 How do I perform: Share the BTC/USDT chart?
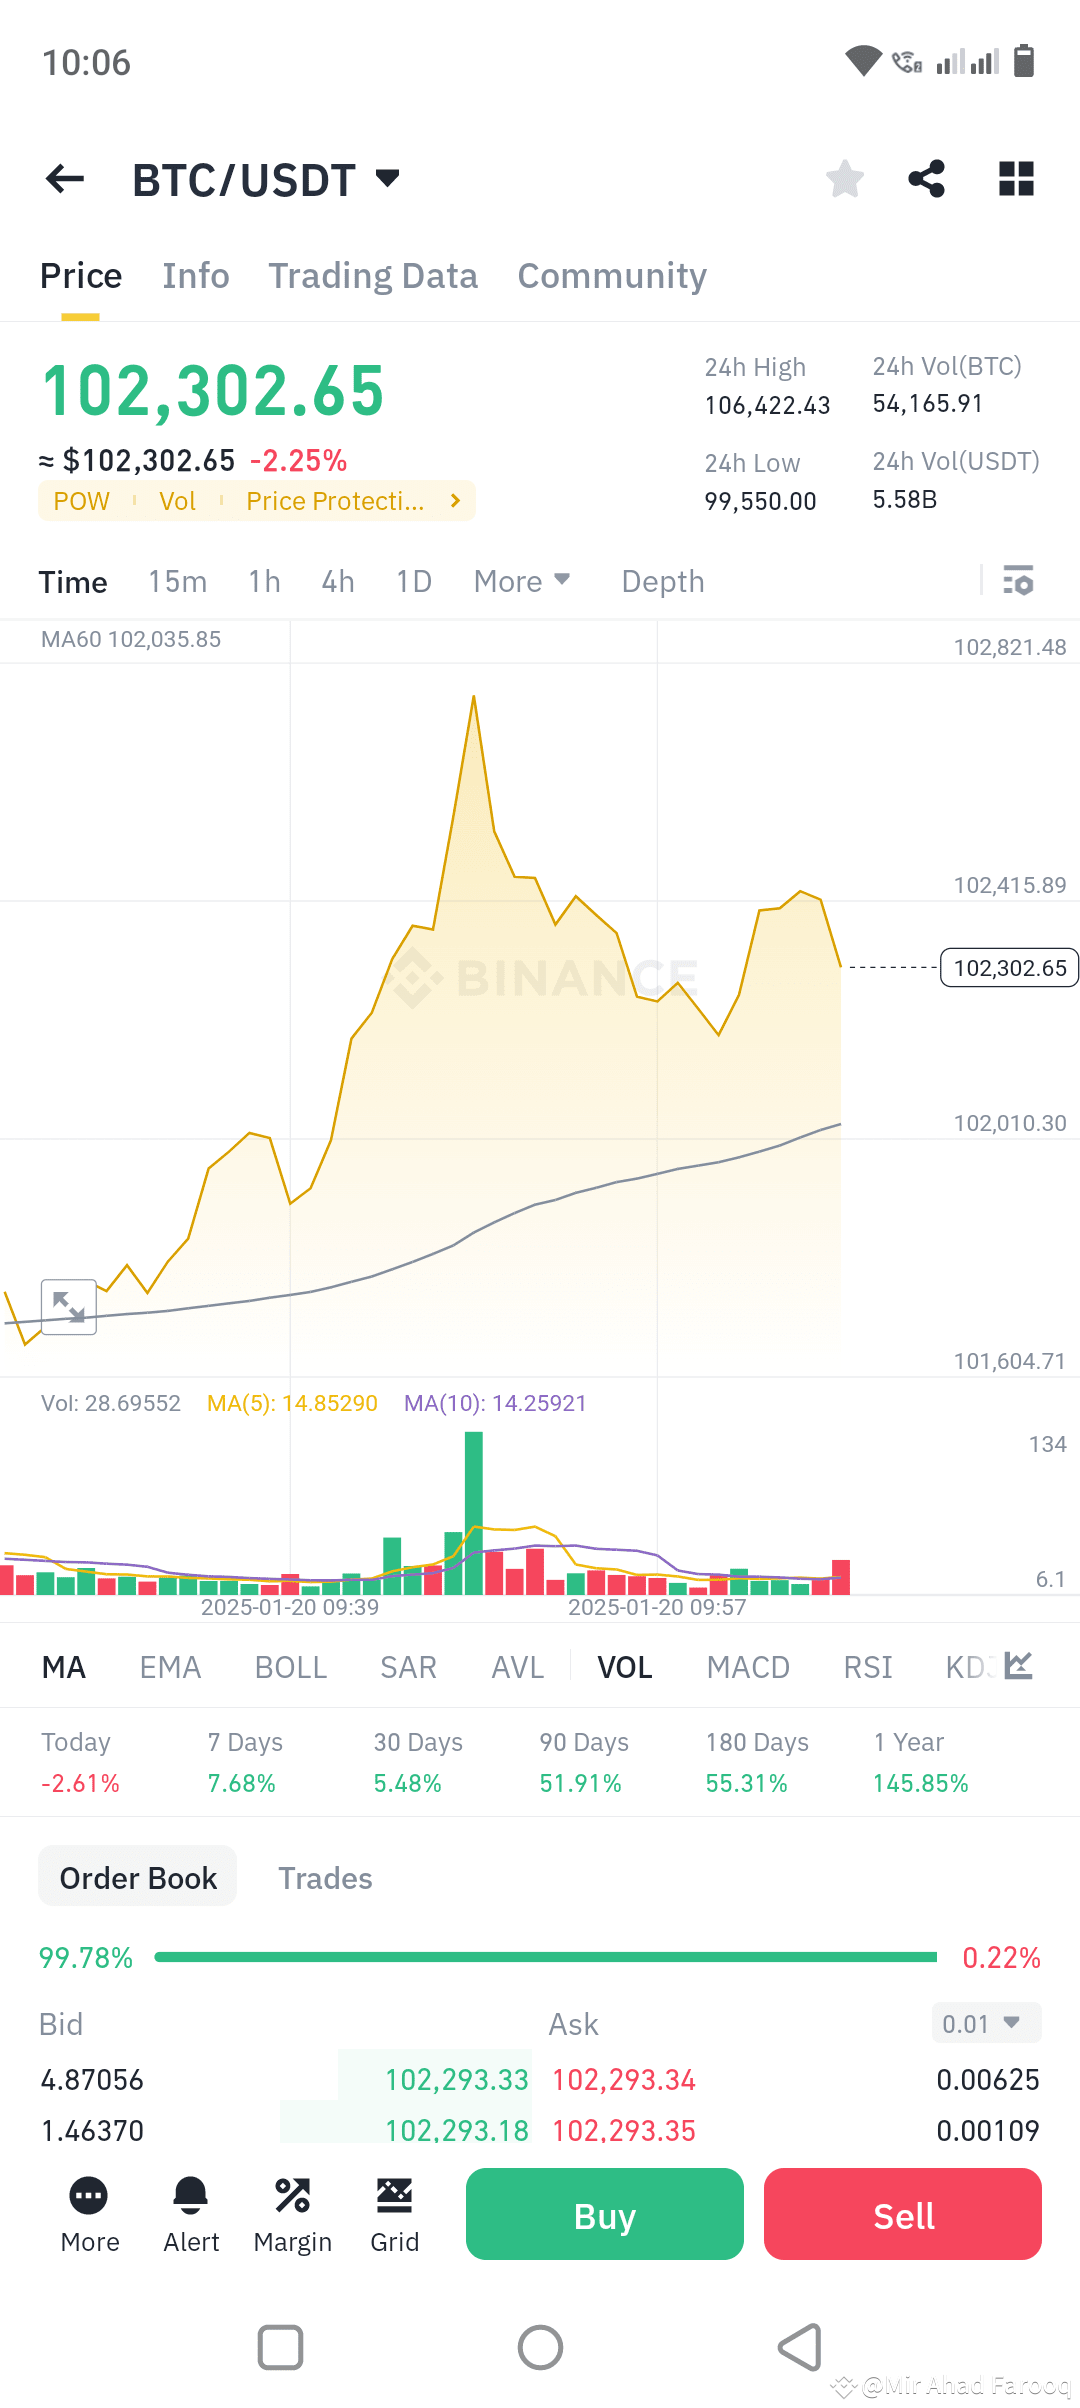pos(925,178)
